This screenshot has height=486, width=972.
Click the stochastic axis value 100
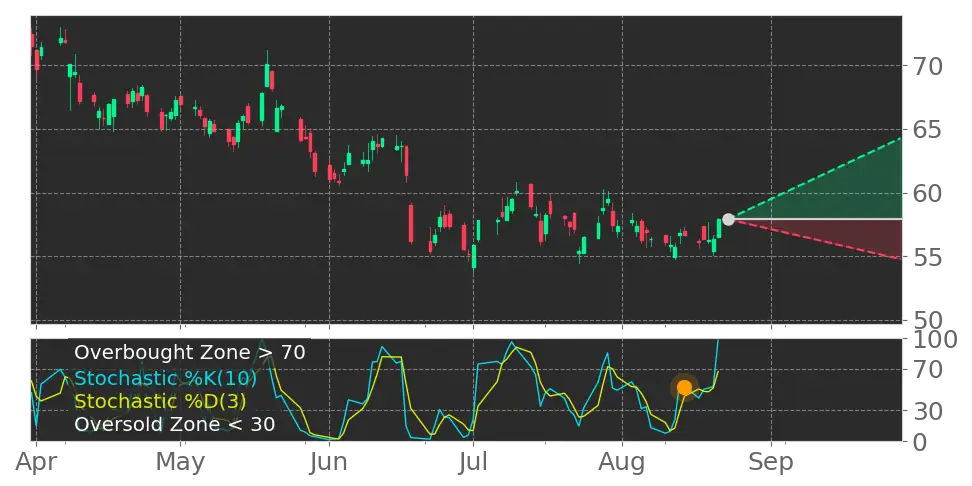[934, 340]
